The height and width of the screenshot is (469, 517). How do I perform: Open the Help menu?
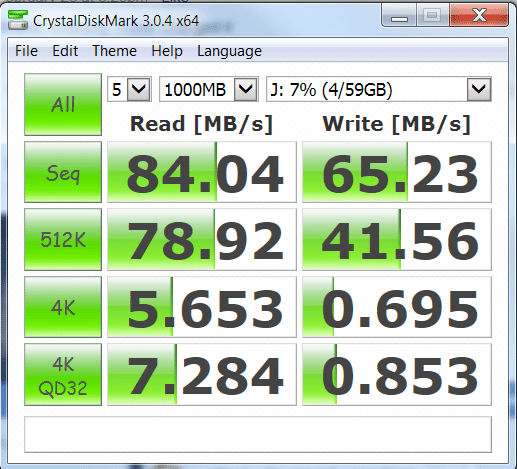pos(167,51)
